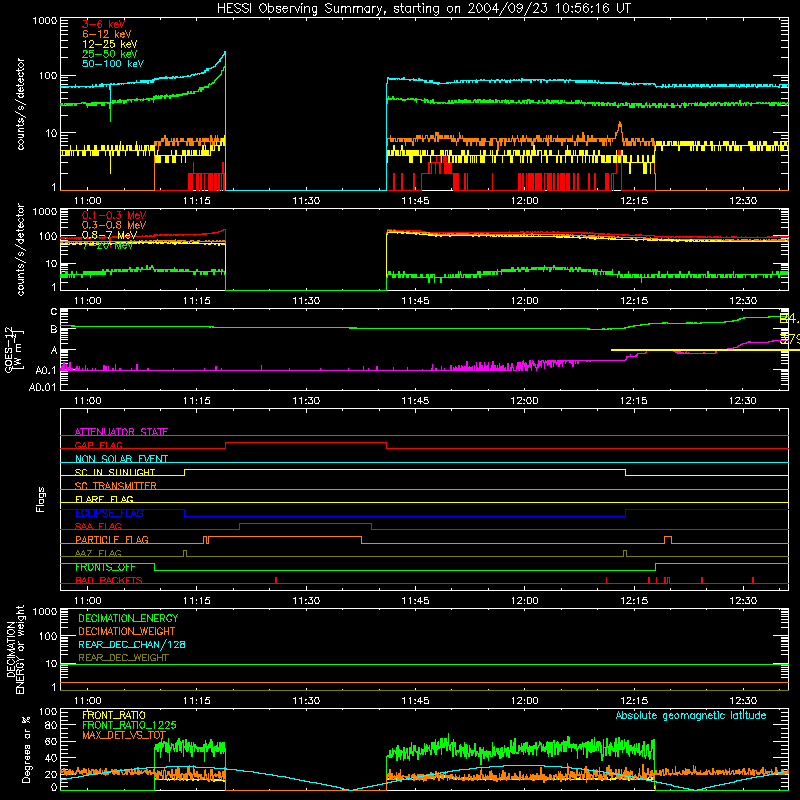This screenshot has width=800, height=800.
Task: Select the FRONTS_OFF flag label
Action: 105,567
